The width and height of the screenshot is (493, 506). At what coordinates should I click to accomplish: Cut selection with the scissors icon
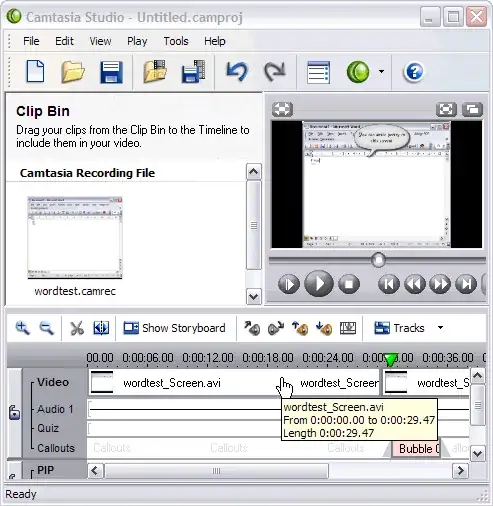pyautogui.click(x=77, y=328)
